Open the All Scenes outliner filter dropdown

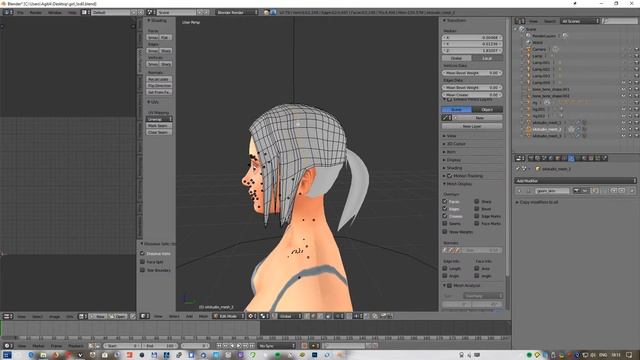pyautogui.click(x=580, y=21)
